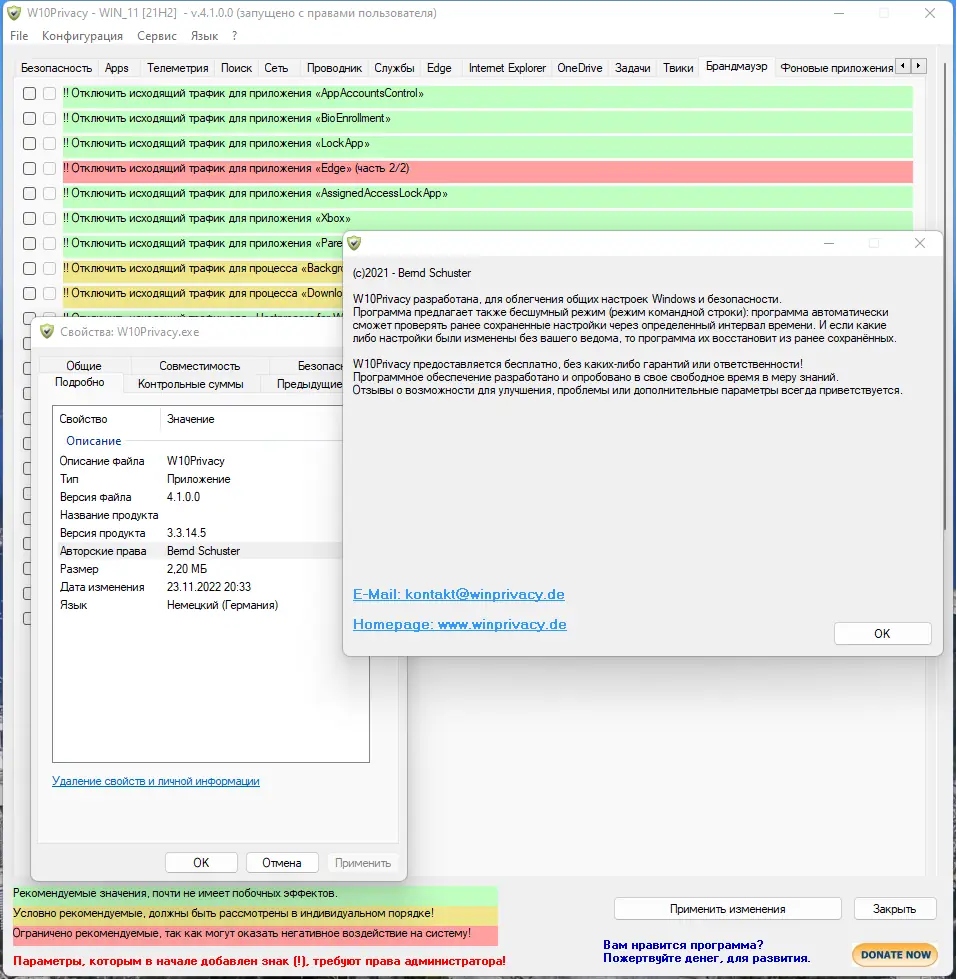956x979 pixels.
Task: Click the shield icon in the About dialog title bar
Action: [x=354, y=243]
